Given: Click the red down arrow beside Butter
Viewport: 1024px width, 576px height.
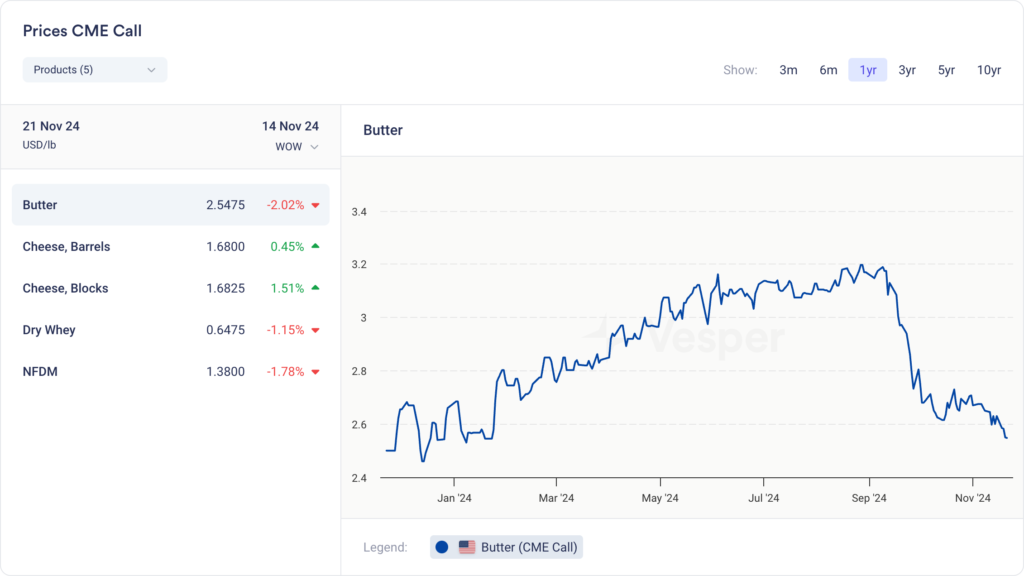Looking at the screenshot, I should 315,205.
